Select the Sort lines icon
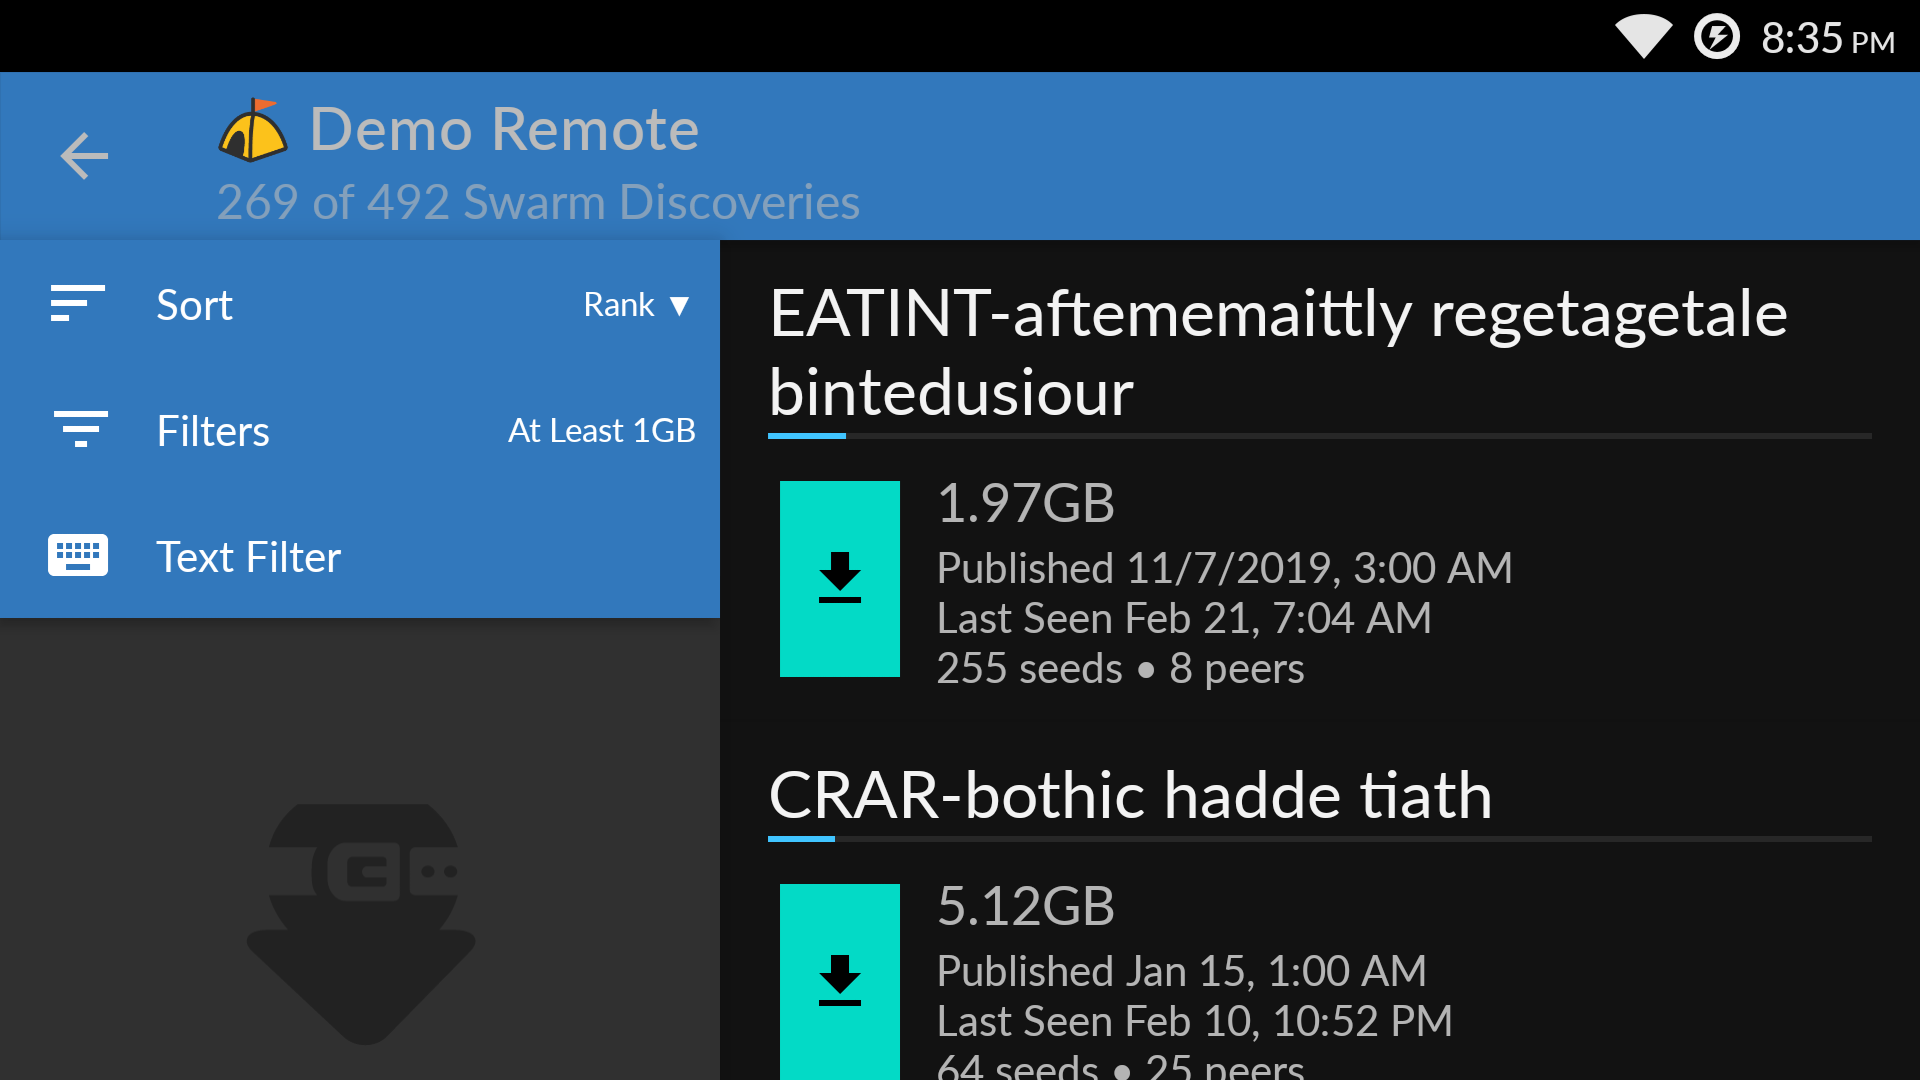1920x1080 pixels. click(x=76, y=305)
